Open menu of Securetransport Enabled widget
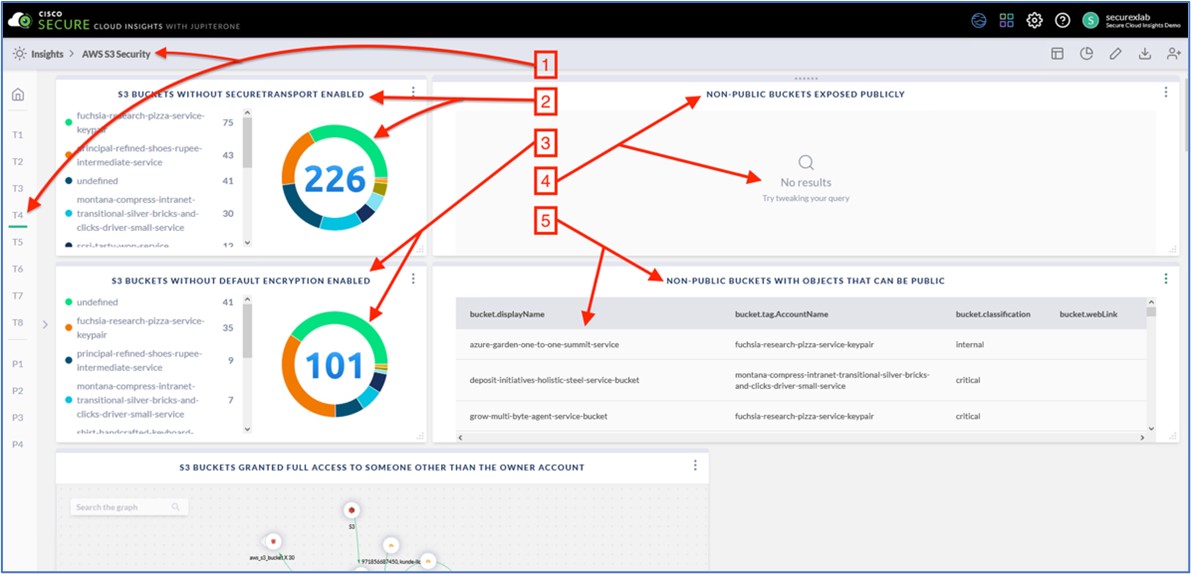Image resolution: width=1191 pixels, height=574 pixels. click(413, 91)
